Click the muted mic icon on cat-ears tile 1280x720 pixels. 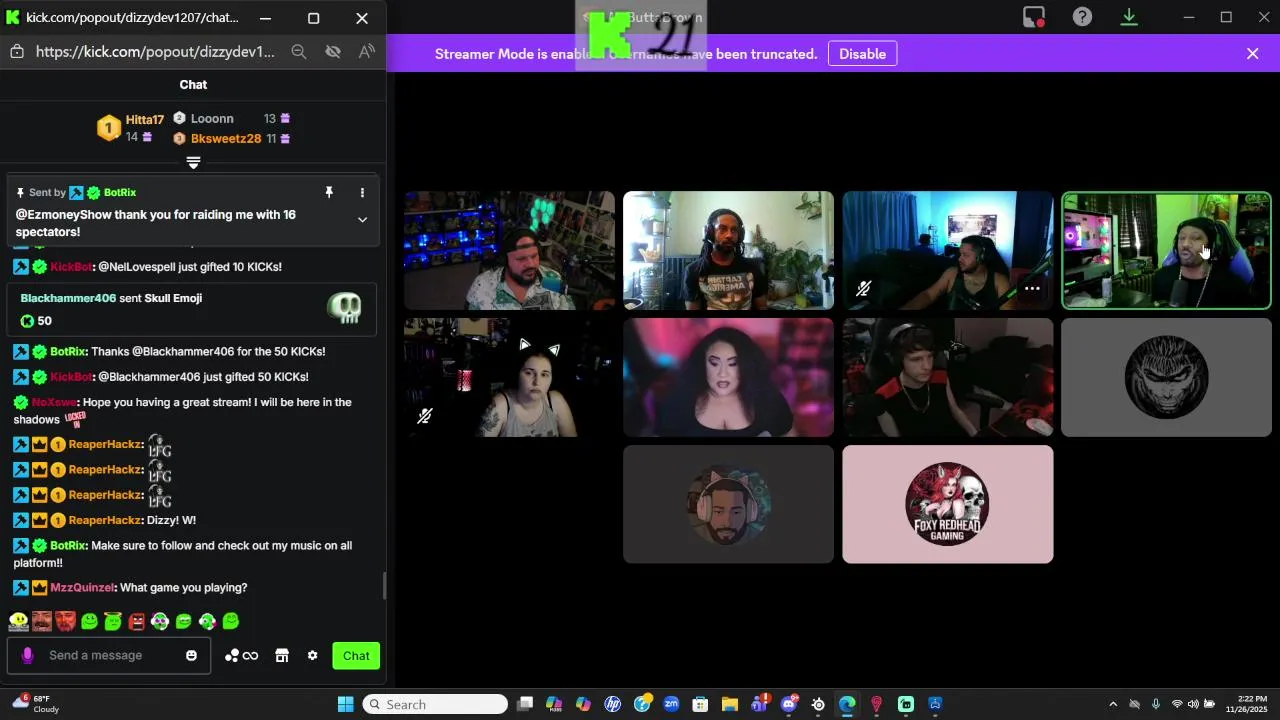[x=425, y=416]
